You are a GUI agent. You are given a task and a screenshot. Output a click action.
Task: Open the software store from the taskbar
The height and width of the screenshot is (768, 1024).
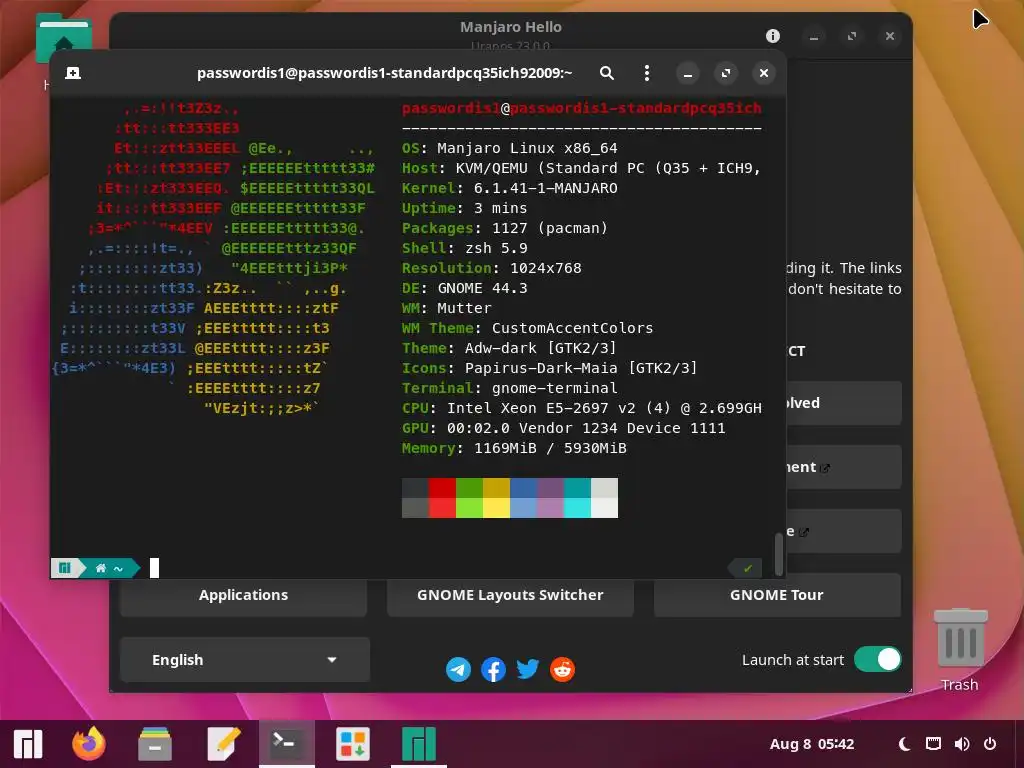tap(353, 744)
